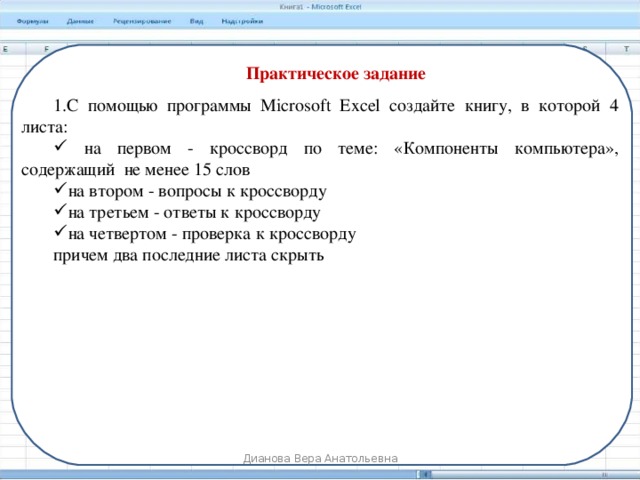Open the Формулы ribbon tab

(x=32, y=21)
